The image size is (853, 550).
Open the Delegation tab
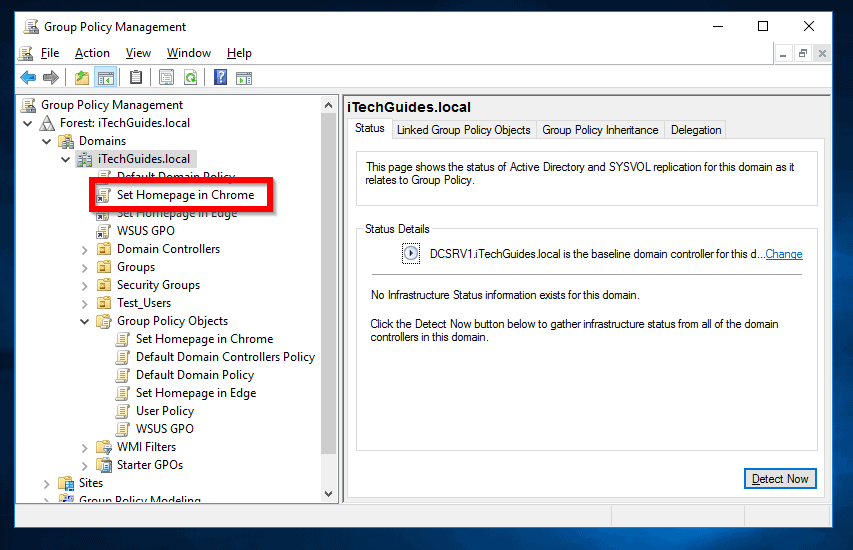(696, 130)
